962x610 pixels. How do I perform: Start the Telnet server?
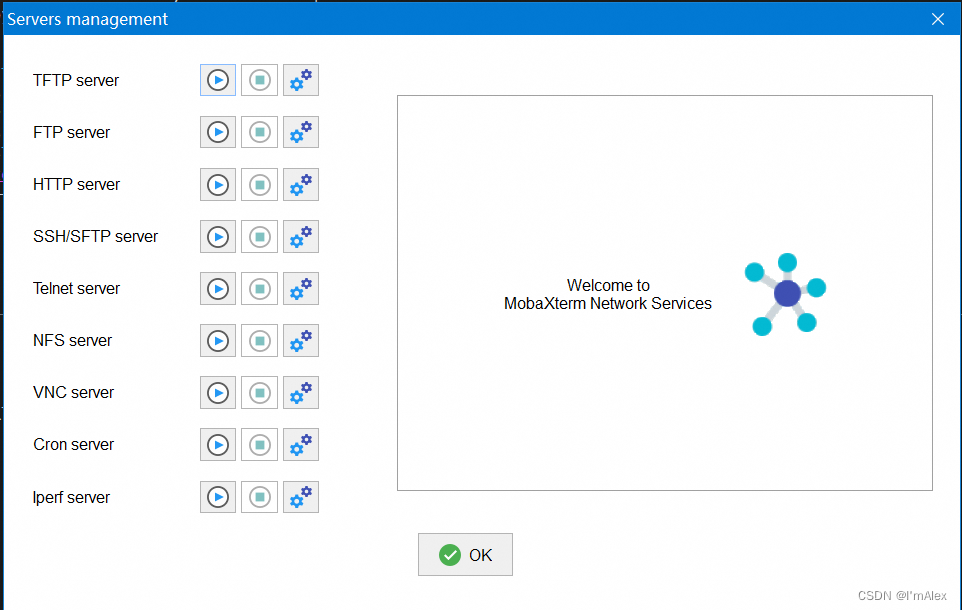point(218,288)
